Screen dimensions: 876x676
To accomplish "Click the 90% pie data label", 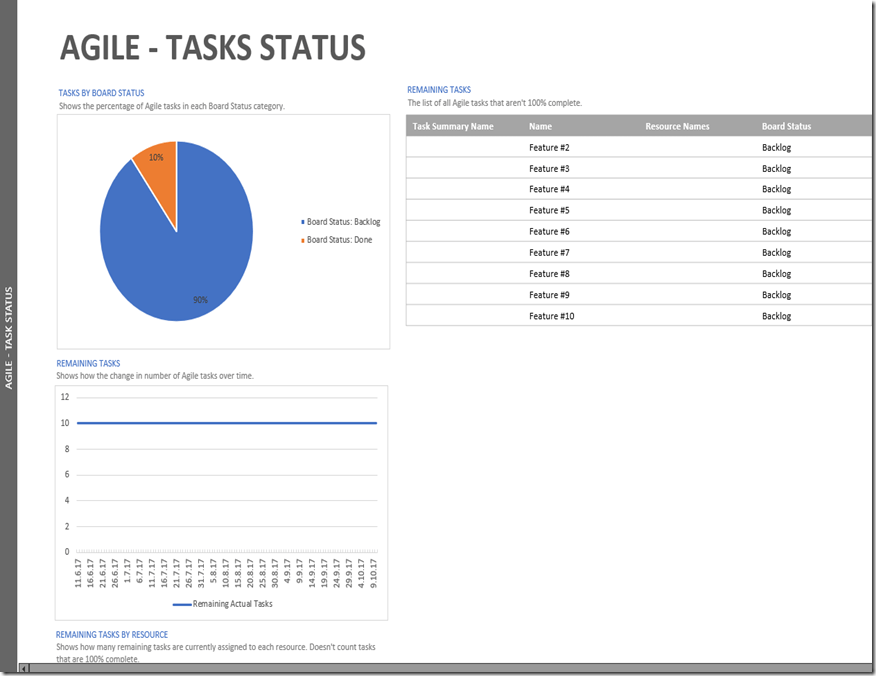I will coord(200,300).
